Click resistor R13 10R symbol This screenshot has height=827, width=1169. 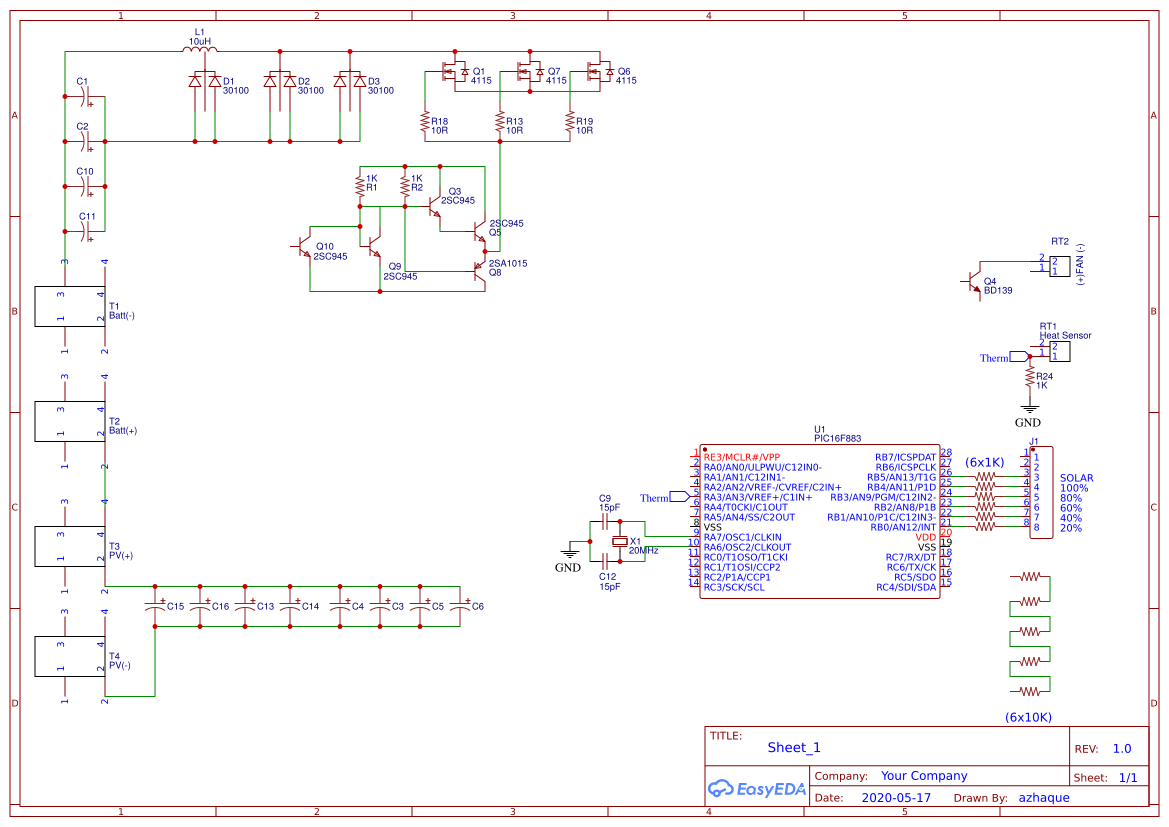tap(500, 124)
